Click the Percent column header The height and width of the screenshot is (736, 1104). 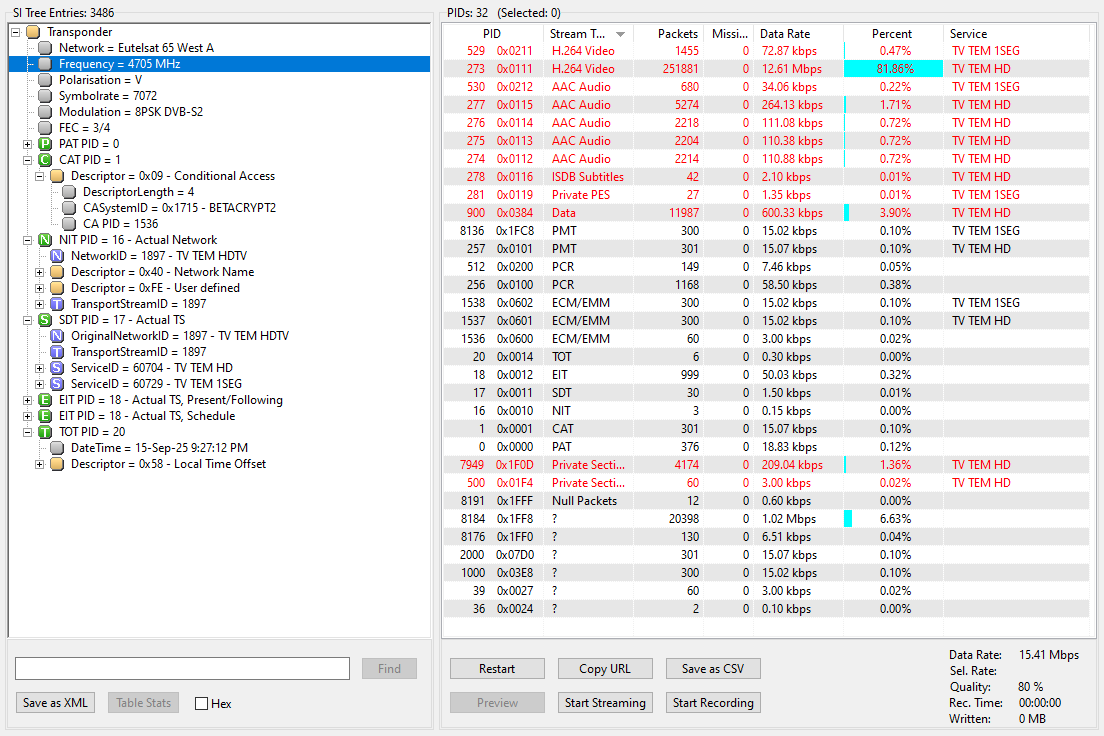[x=893, y=34]
